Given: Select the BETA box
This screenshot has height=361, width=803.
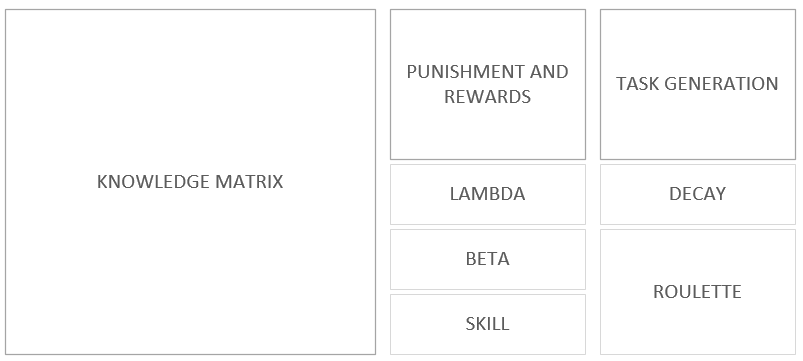Looking at the screenshot, I should [x=488, y=259].
